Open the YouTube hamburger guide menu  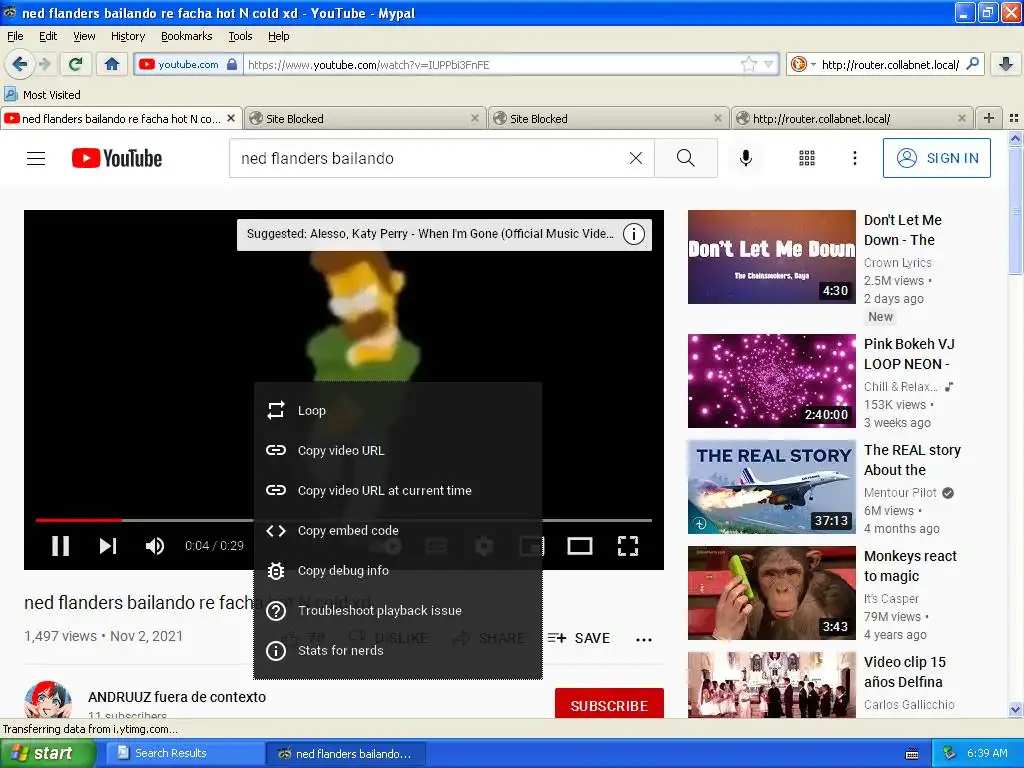tap(36, 158)
